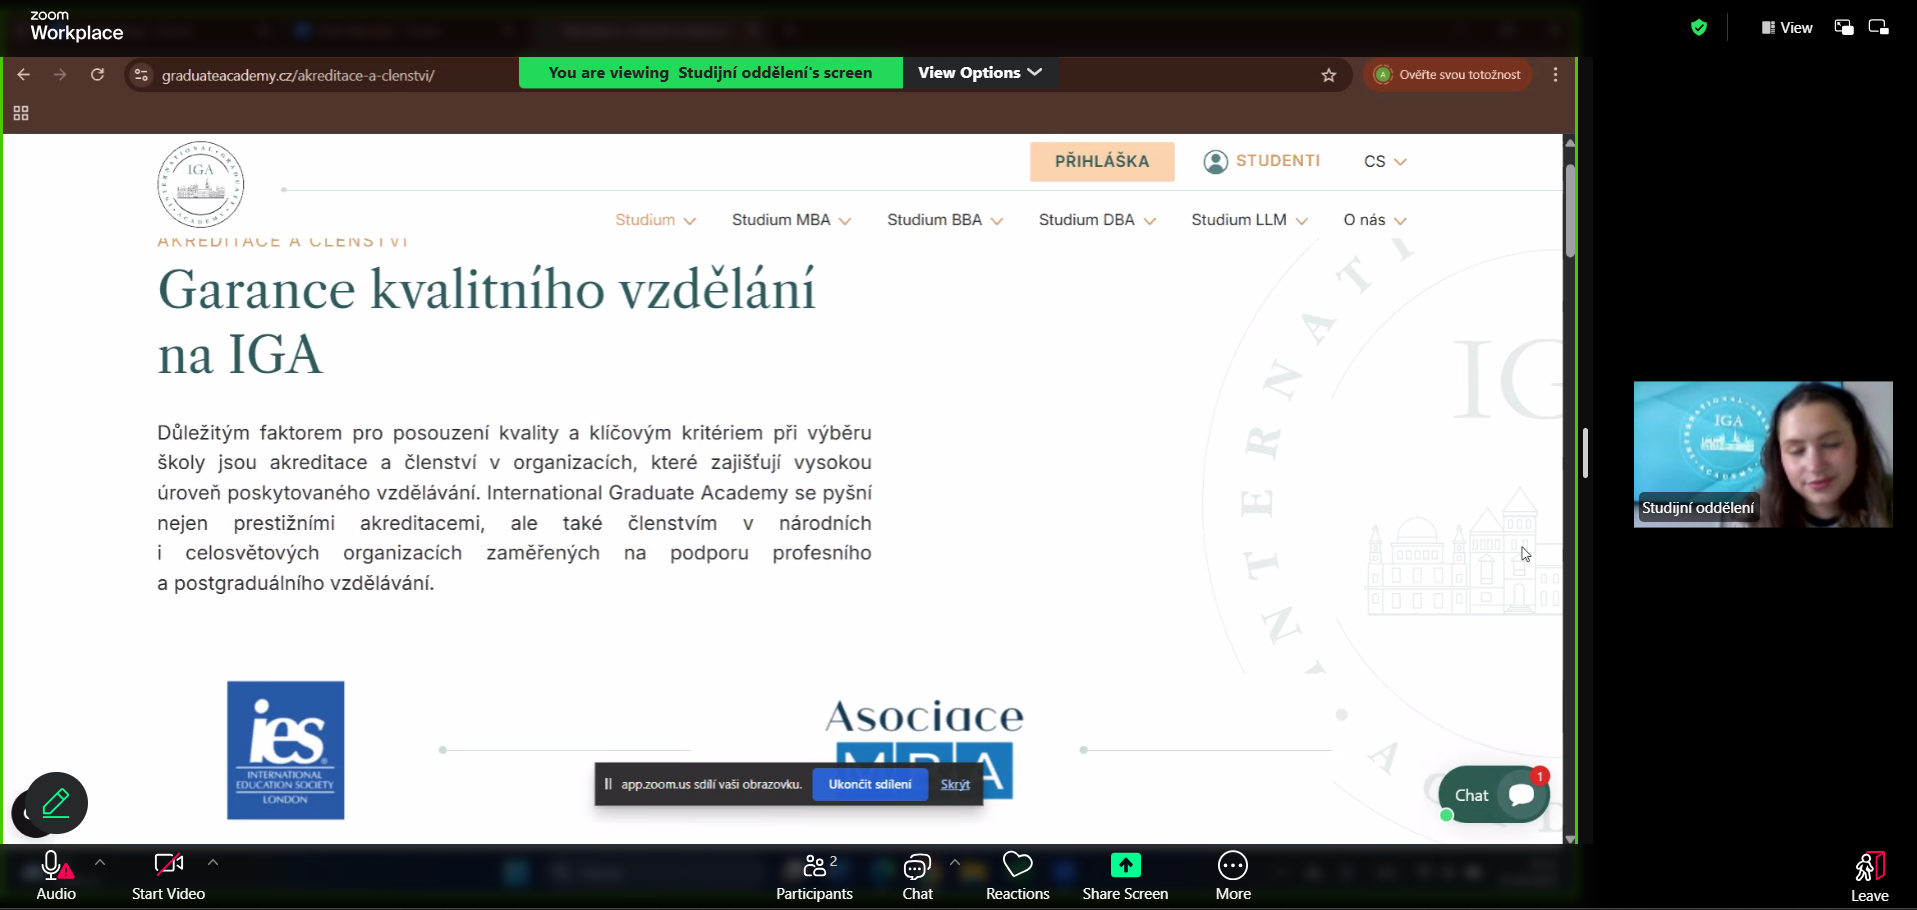Expand the audio settings caret
Image resolution: width=1917 pixels, height=910 pixels.
click(100, 862)
